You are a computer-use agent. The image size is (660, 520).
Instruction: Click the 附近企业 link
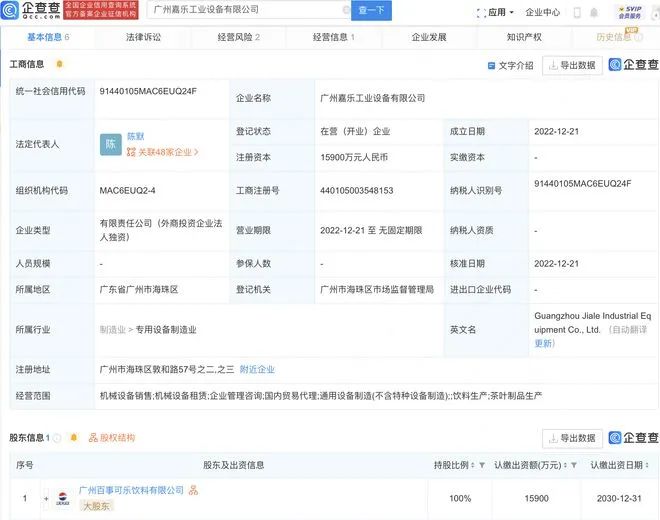point(257,369)
